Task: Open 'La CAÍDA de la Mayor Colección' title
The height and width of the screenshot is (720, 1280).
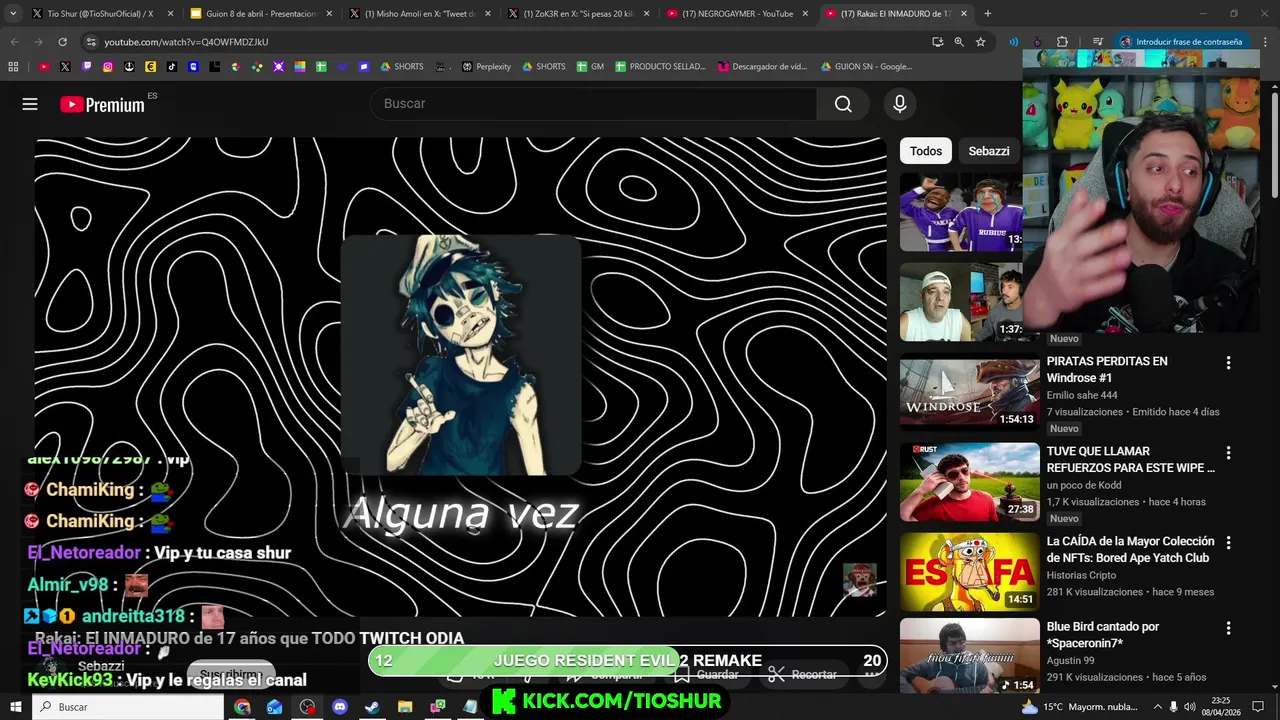Action: (x=1130, y=549)
